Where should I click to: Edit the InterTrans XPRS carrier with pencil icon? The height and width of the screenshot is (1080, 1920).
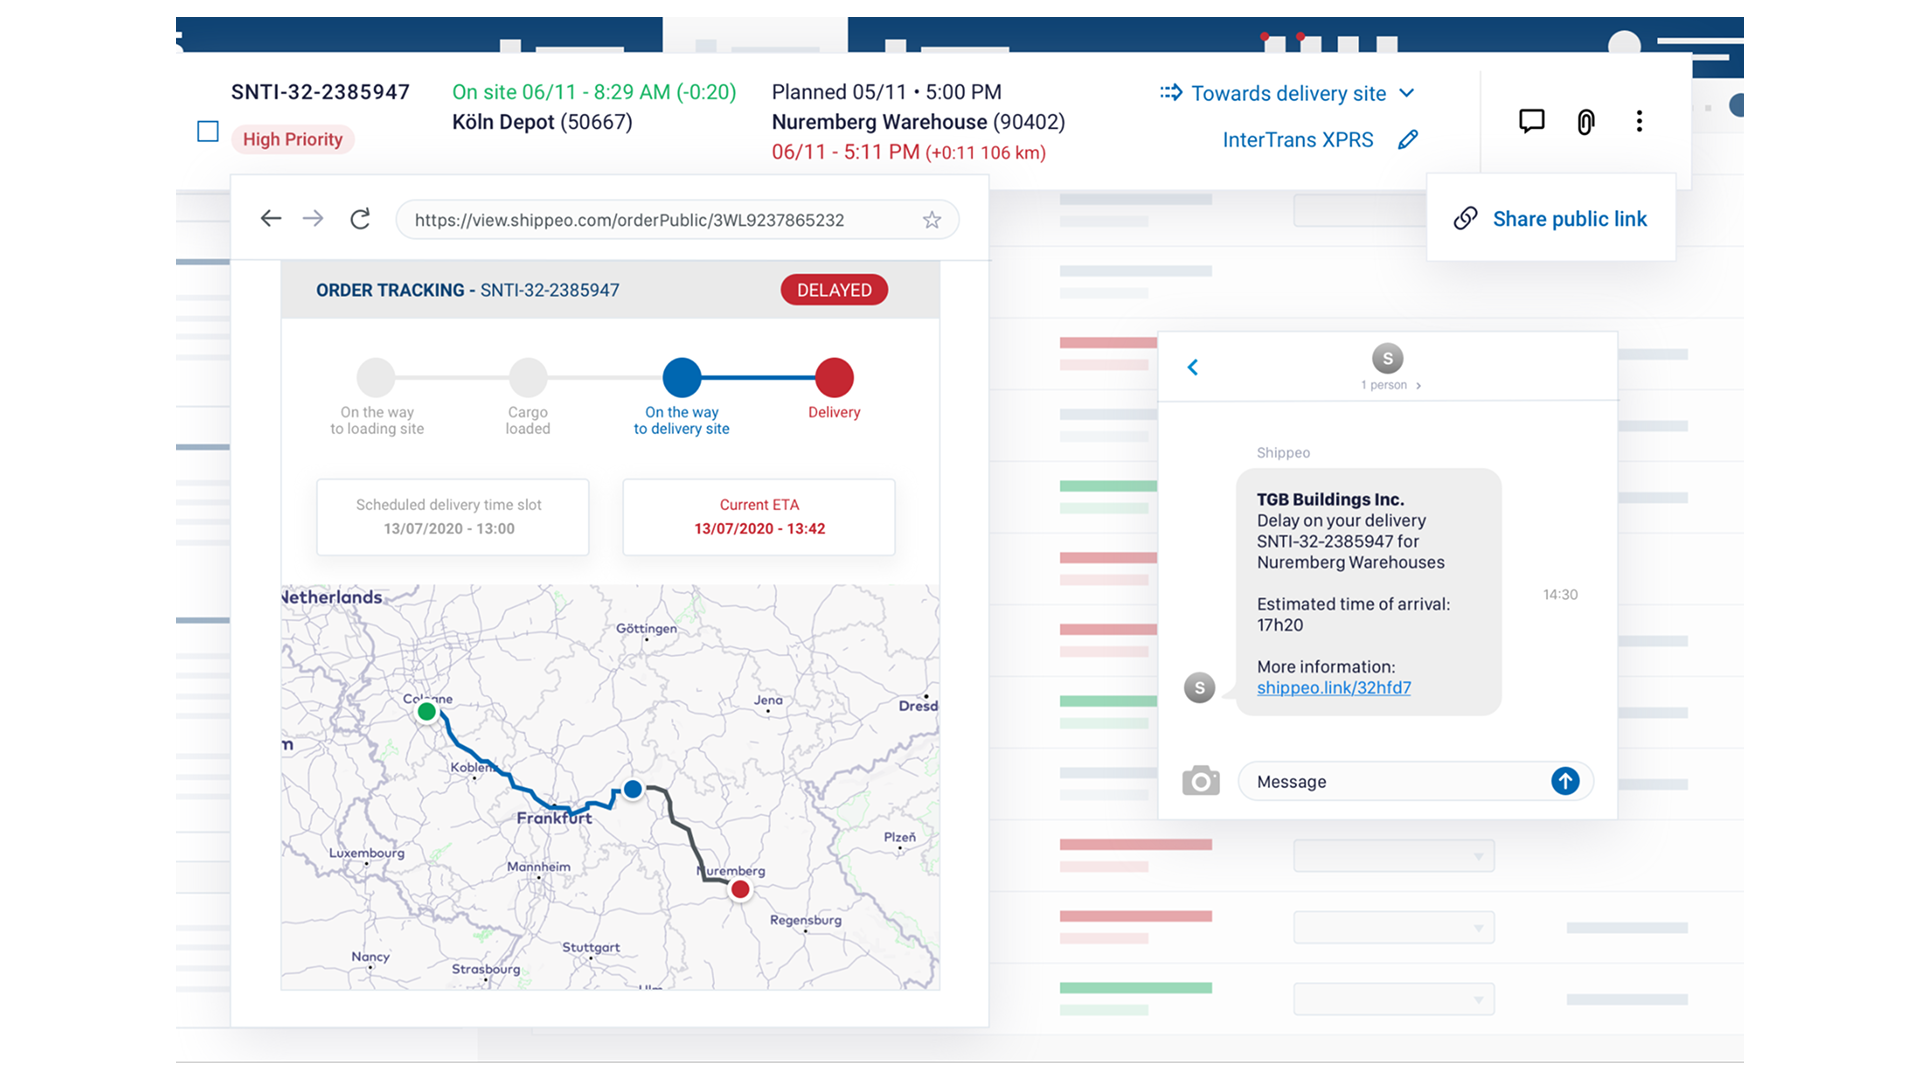pos(1408,139)
